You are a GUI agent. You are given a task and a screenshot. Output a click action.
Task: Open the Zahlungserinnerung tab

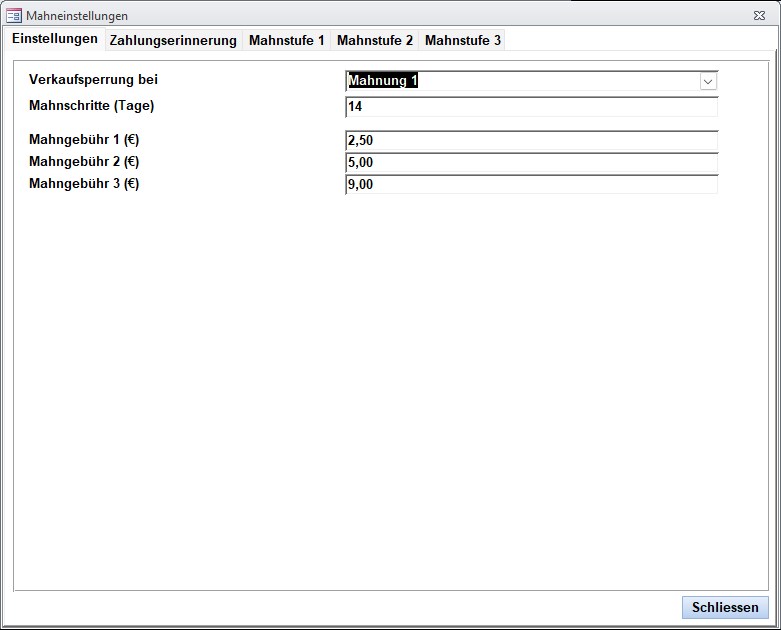(173, 40)
